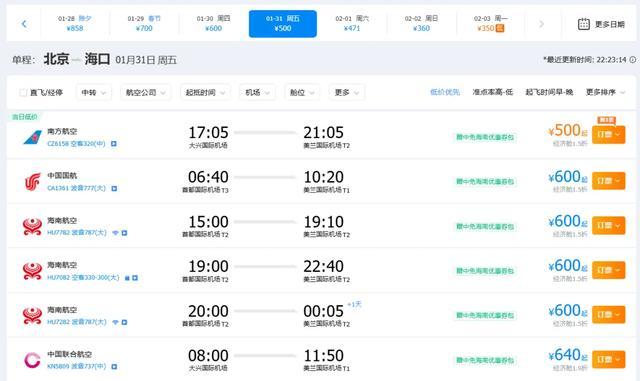Image resolution: width=640 pixels, height=381 pixels.
Task: Toggle the 直飞/经停 checkbox
Action: pyautogui.click(x=23, y=93)
